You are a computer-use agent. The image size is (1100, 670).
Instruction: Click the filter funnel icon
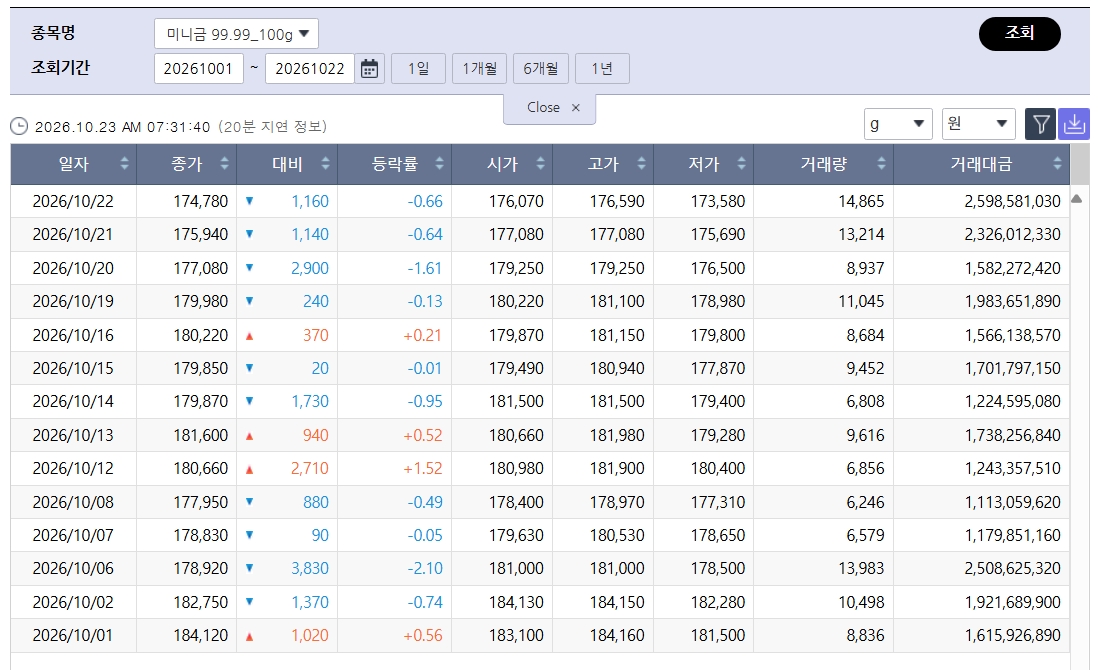[x=1040, y=124]
